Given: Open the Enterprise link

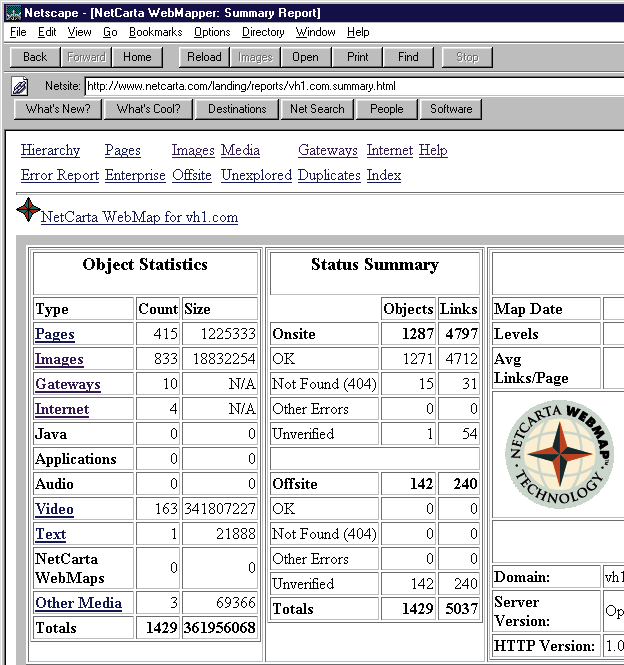Looking at the screenshot, I should tap(135, 176).
